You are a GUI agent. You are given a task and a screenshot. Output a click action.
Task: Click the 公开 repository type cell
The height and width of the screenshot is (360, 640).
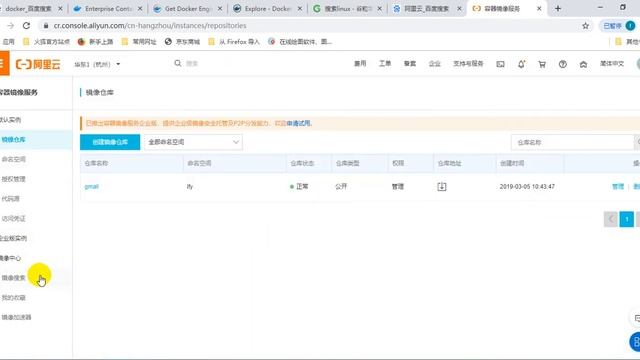click(341, 187)
